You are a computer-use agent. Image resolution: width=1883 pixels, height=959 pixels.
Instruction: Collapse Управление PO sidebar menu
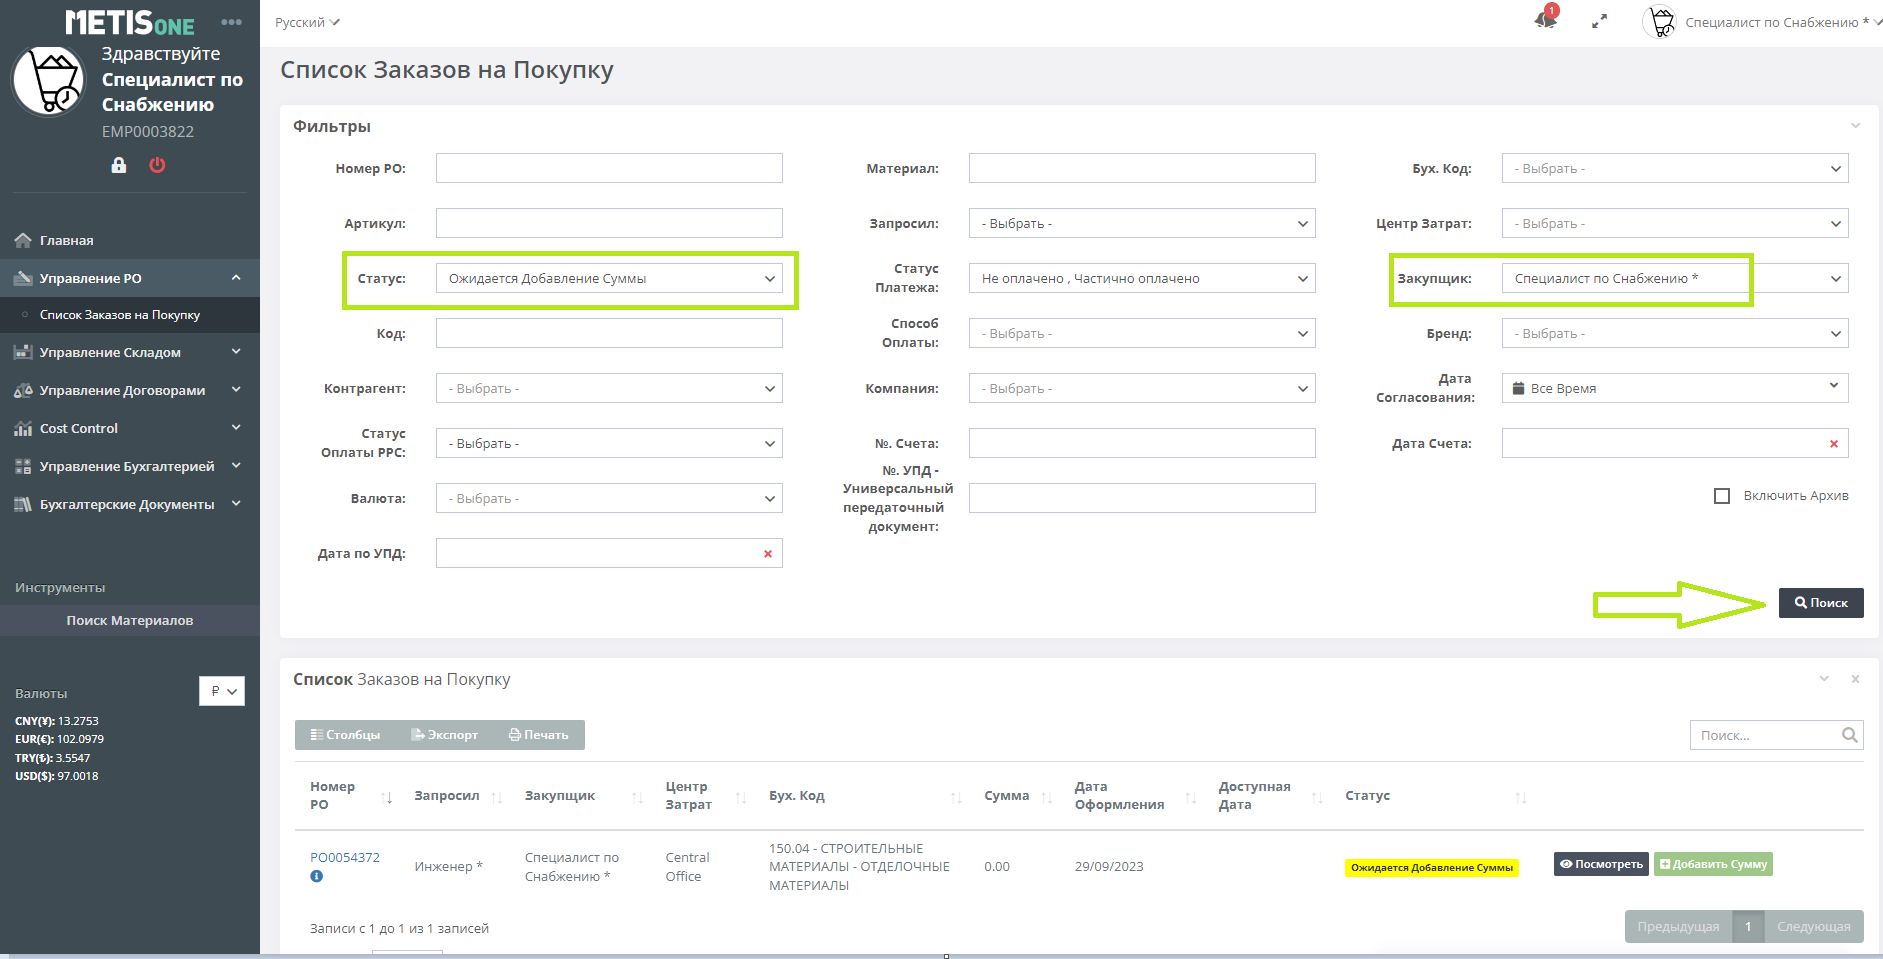coord(130,278)
